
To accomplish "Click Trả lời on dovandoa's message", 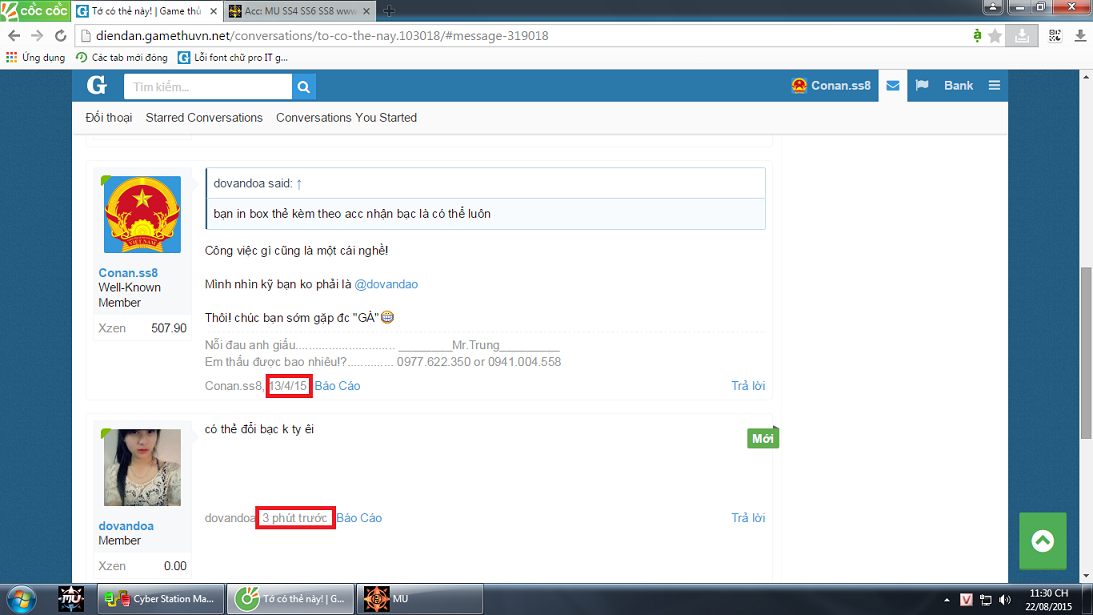I will point(748,518).
